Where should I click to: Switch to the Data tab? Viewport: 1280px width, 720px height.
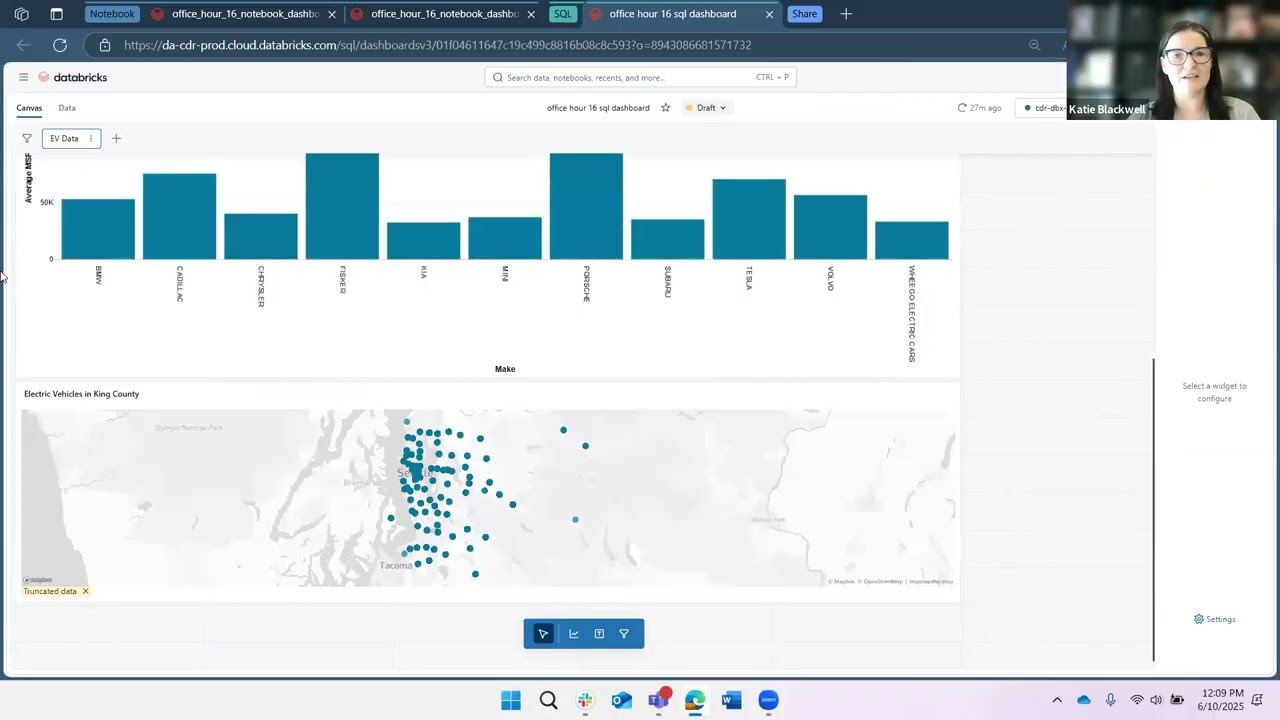point(67,108)
